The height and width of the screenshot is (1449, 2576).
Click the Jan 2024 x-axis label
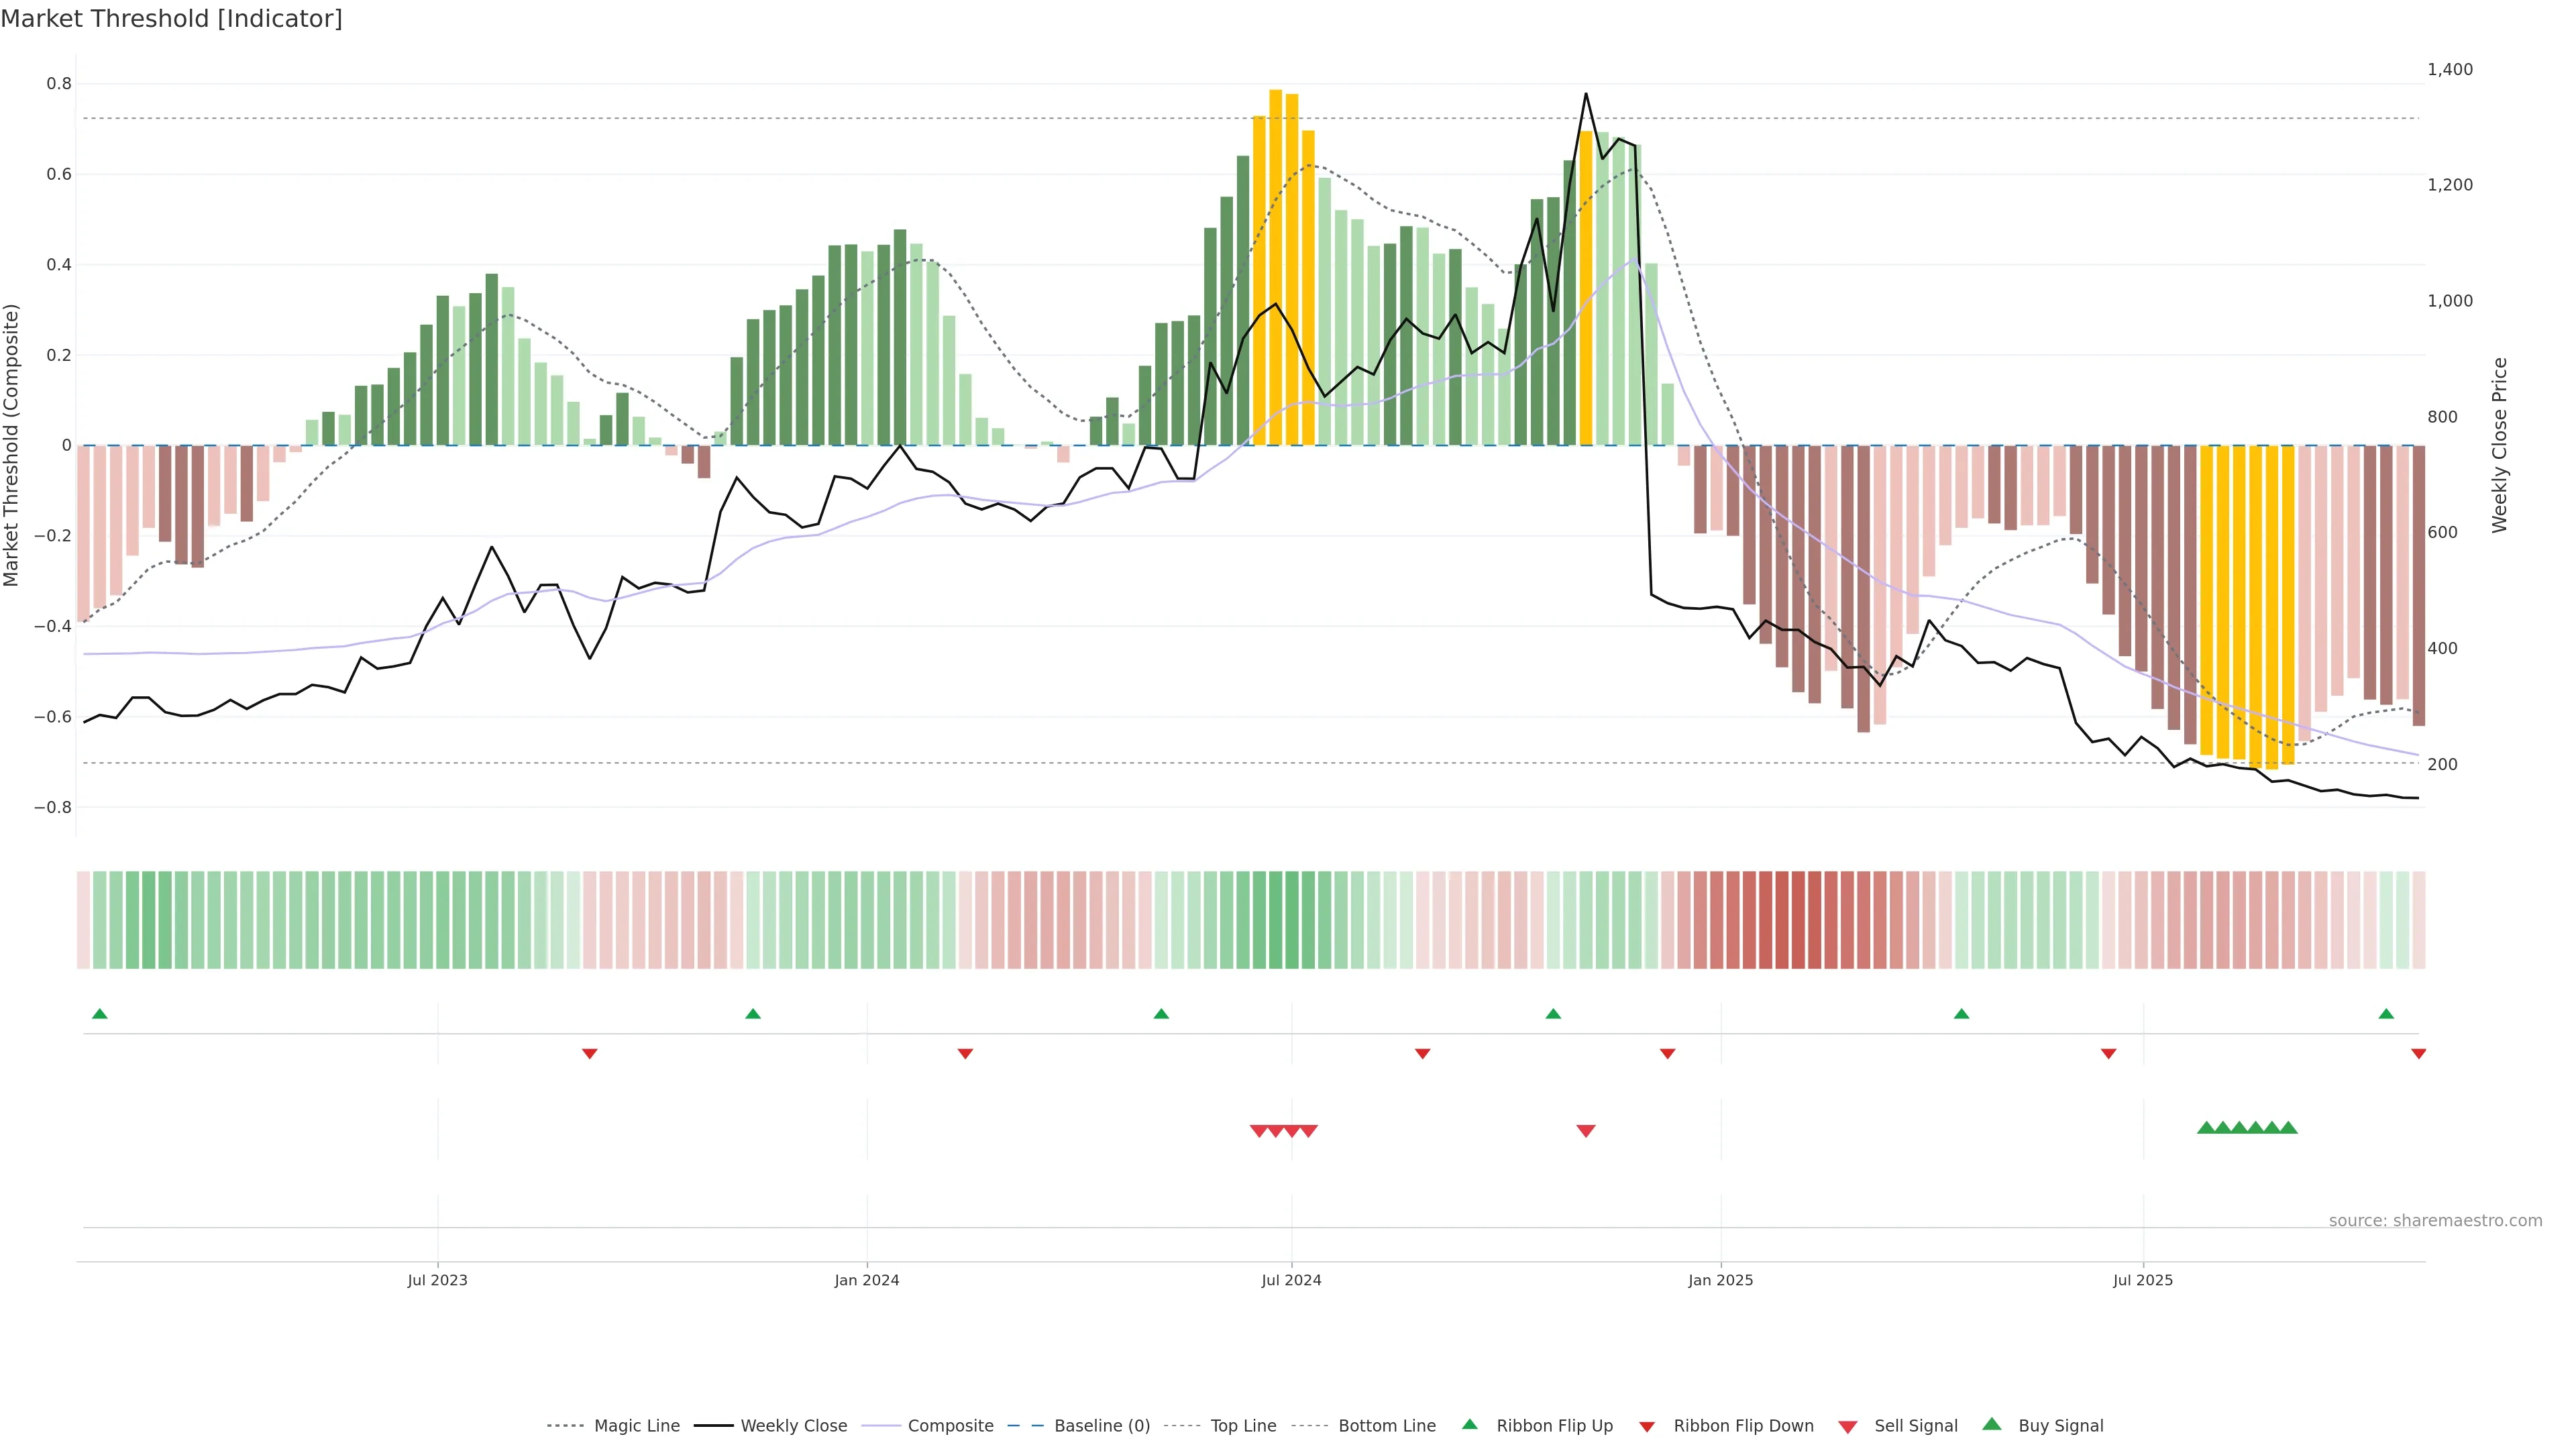(867, 1280)
